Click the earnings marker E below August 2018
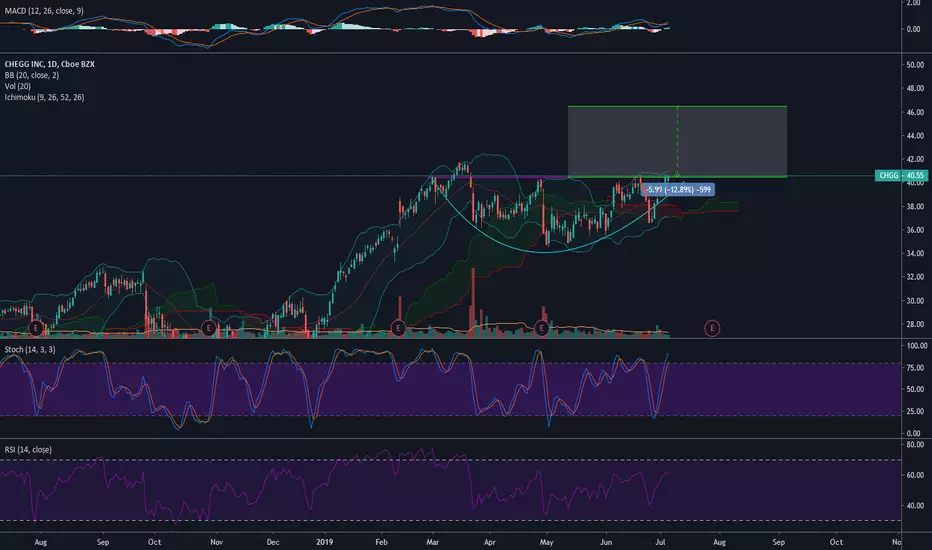Image resolution: width=932 pixels, height=550 pixels. (x=36, y=328)
